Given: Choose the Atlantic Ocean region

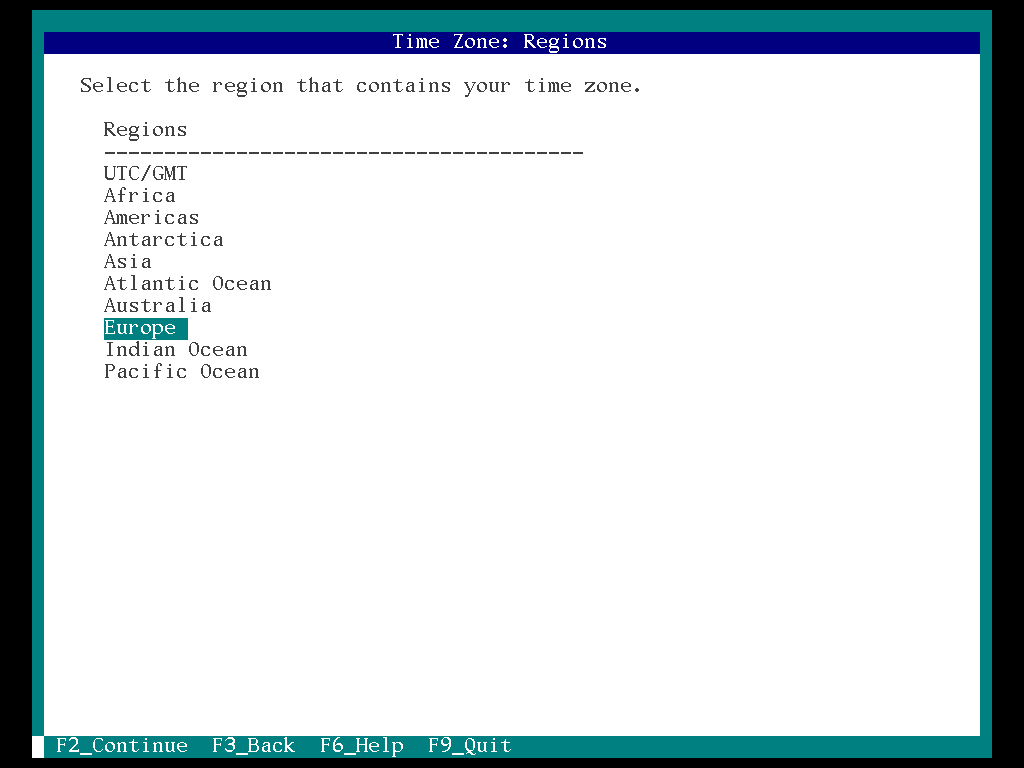Looking at the screenshot, I should tap(187, 283).
